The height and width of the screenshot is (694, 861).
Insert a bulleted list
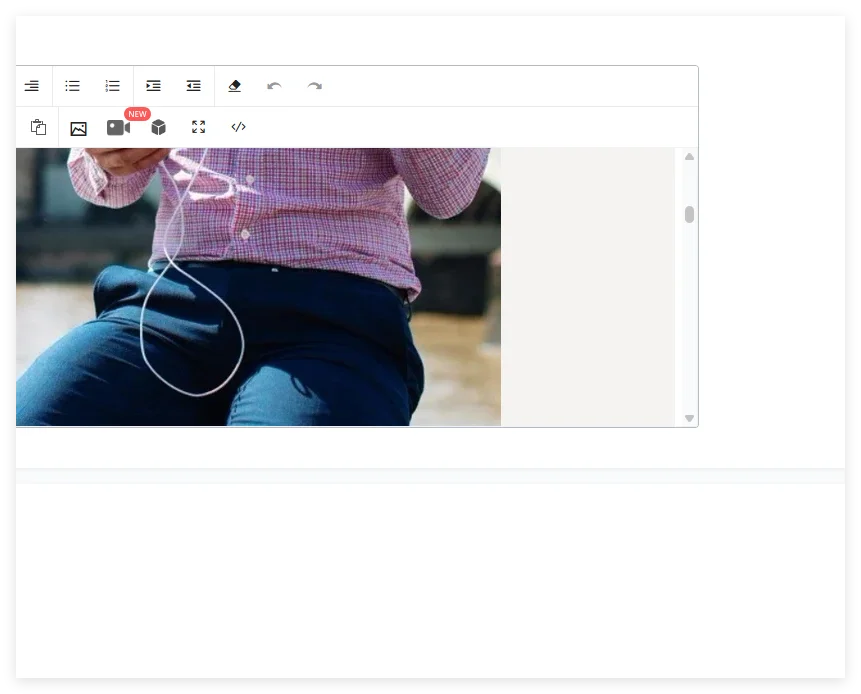click(x=72, y=86)
